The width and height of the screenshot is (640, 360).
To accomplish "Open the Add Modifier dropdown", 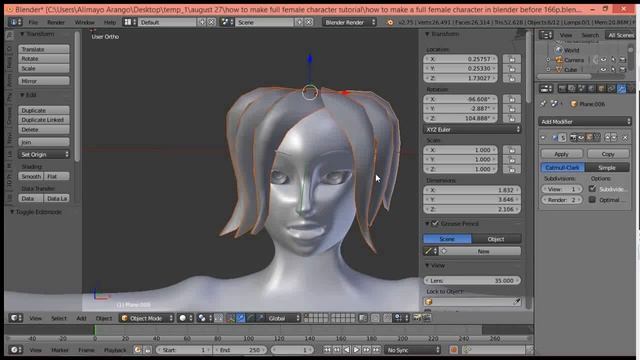I will (x=585, y=122).
